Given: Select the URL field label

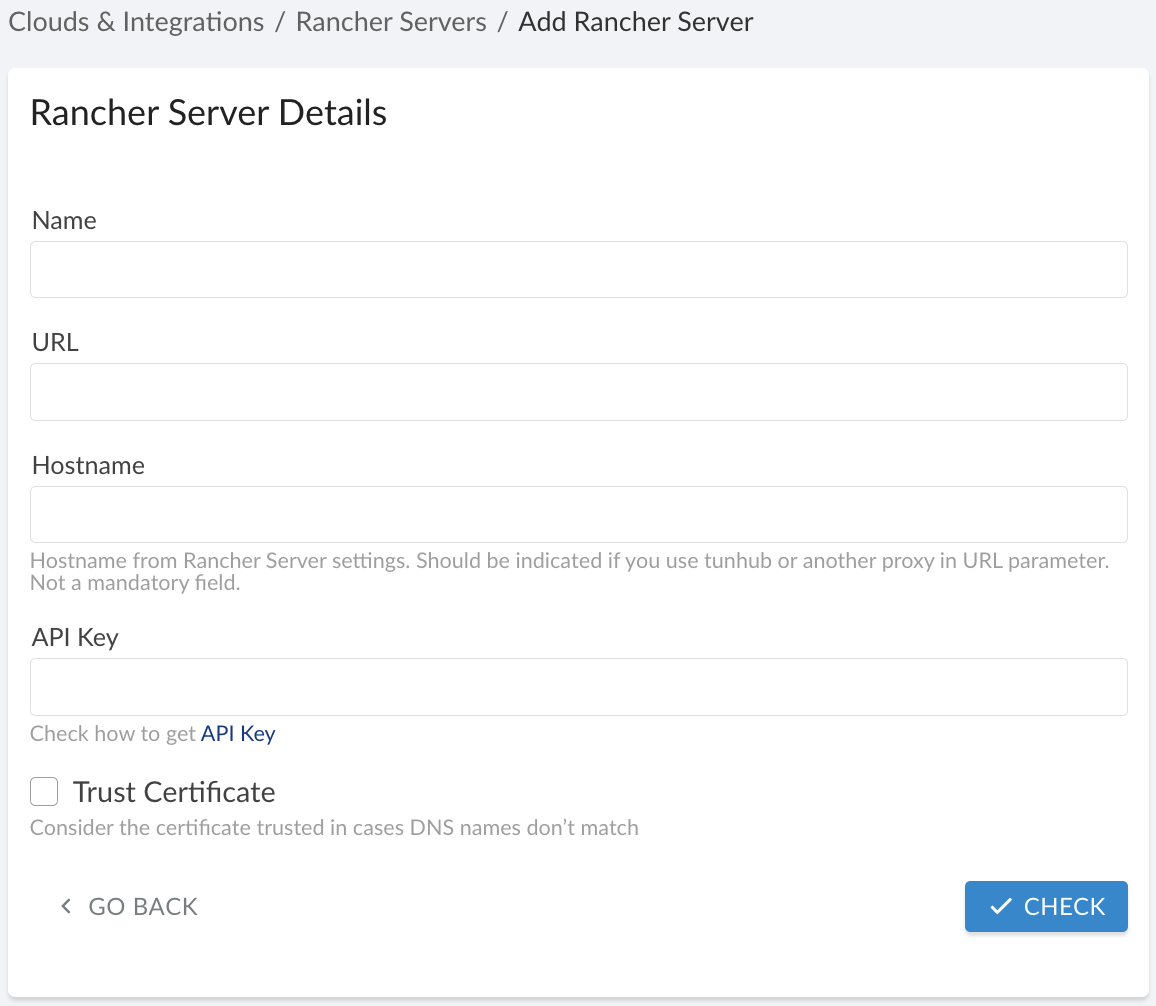Looking at the screenshot, I should coord(54,342).
